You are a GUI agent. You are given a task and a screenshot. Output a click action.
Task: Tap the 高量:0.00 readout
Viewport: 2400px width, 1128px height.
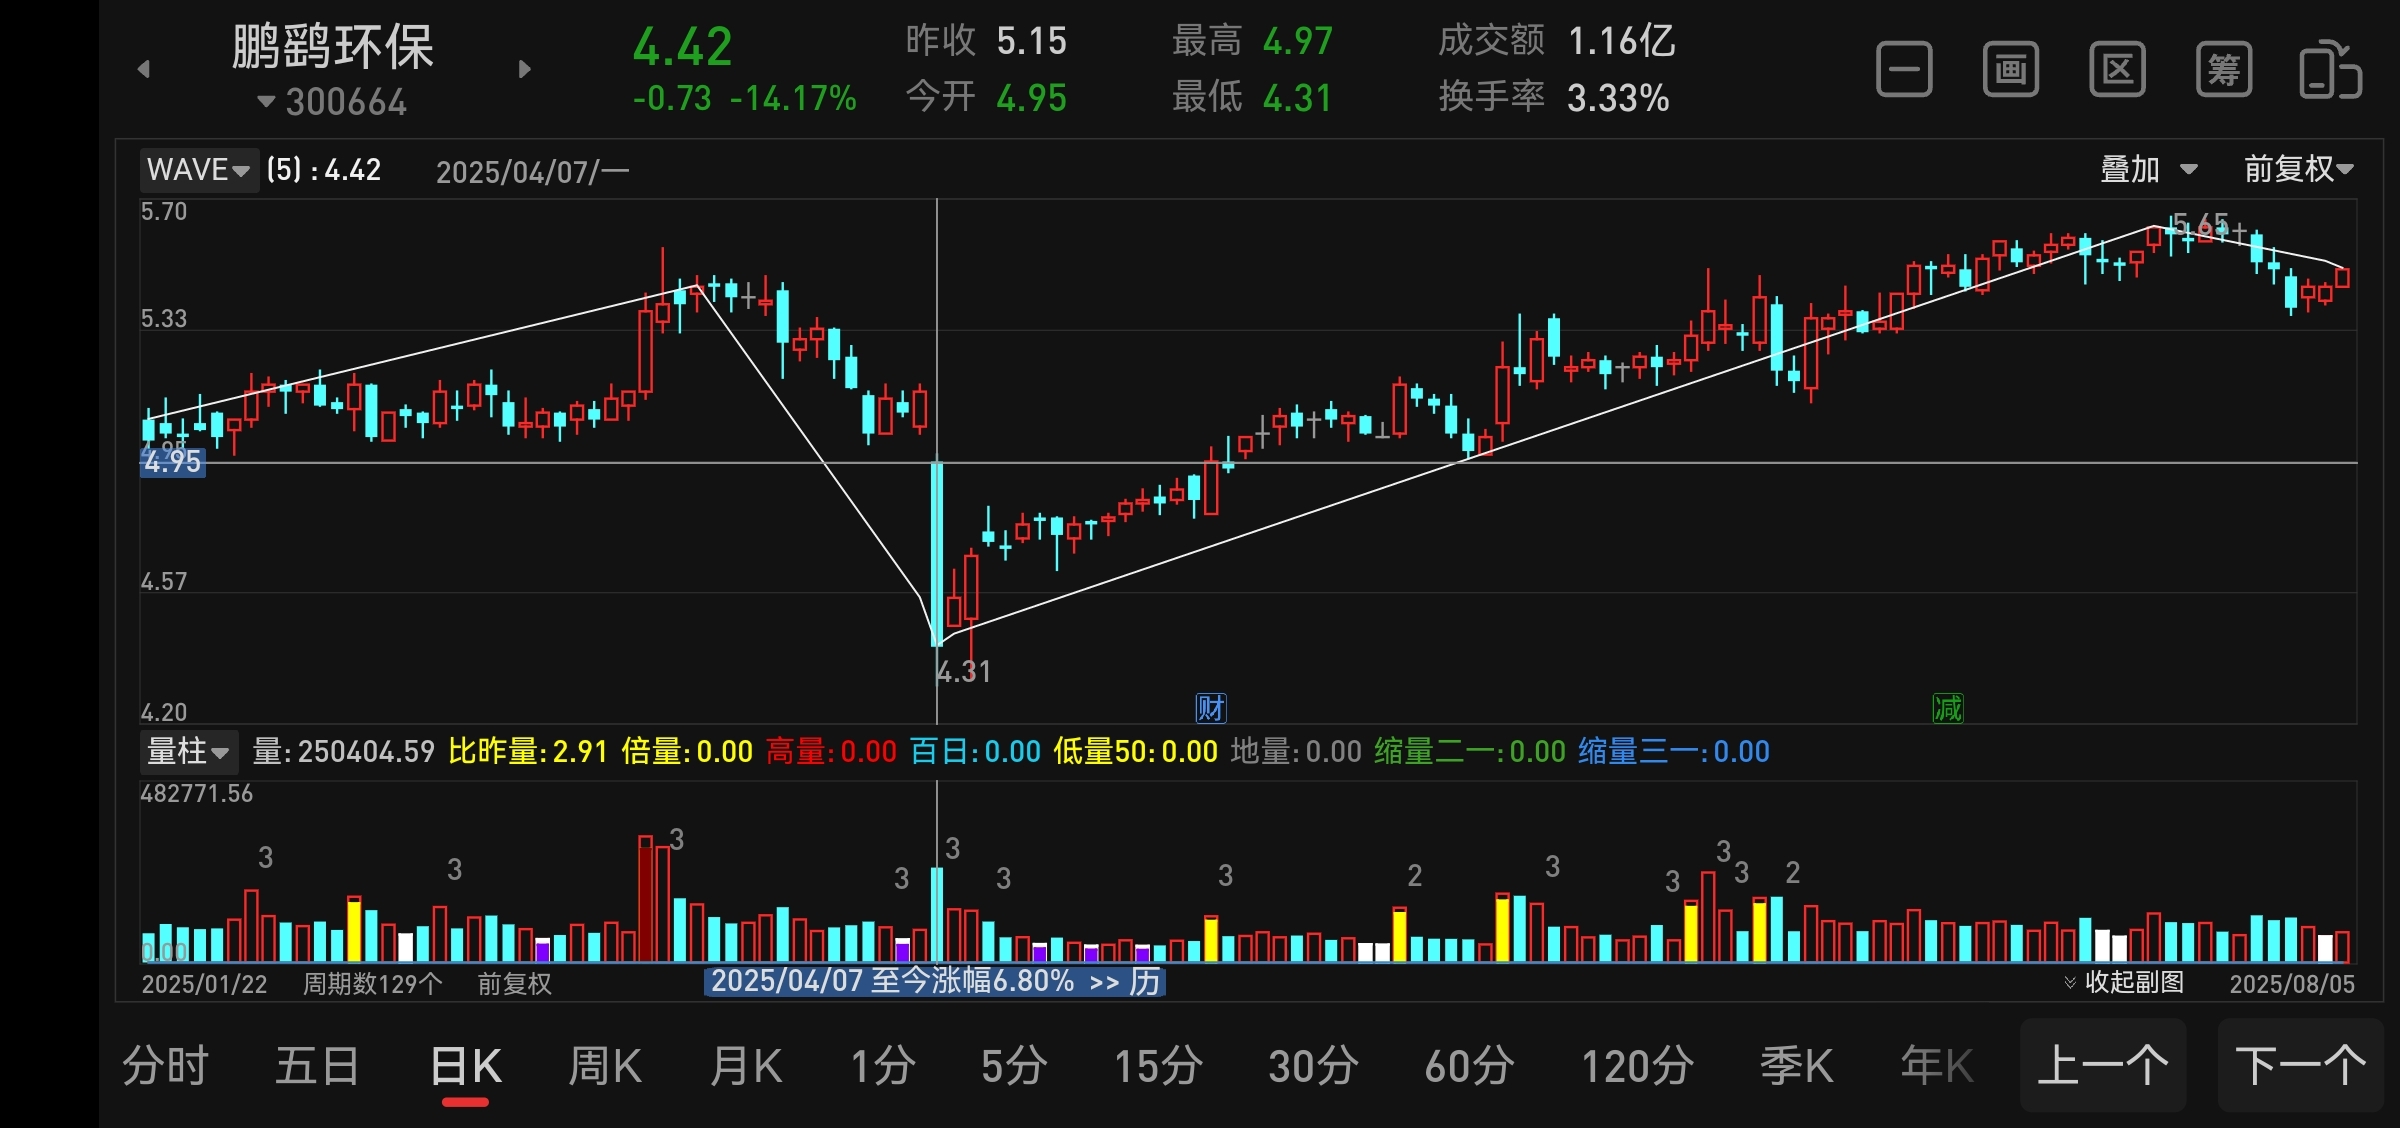tap(832, 752)
